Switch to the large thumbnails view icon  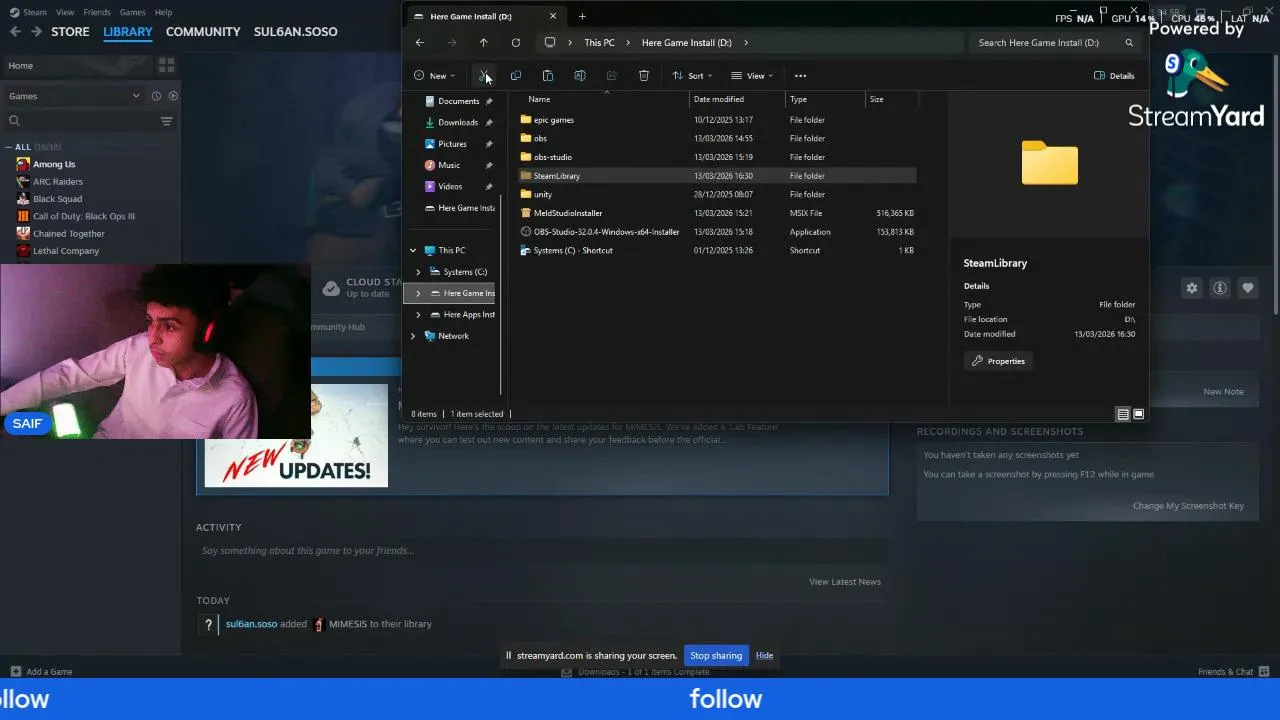coord(1138,414)
